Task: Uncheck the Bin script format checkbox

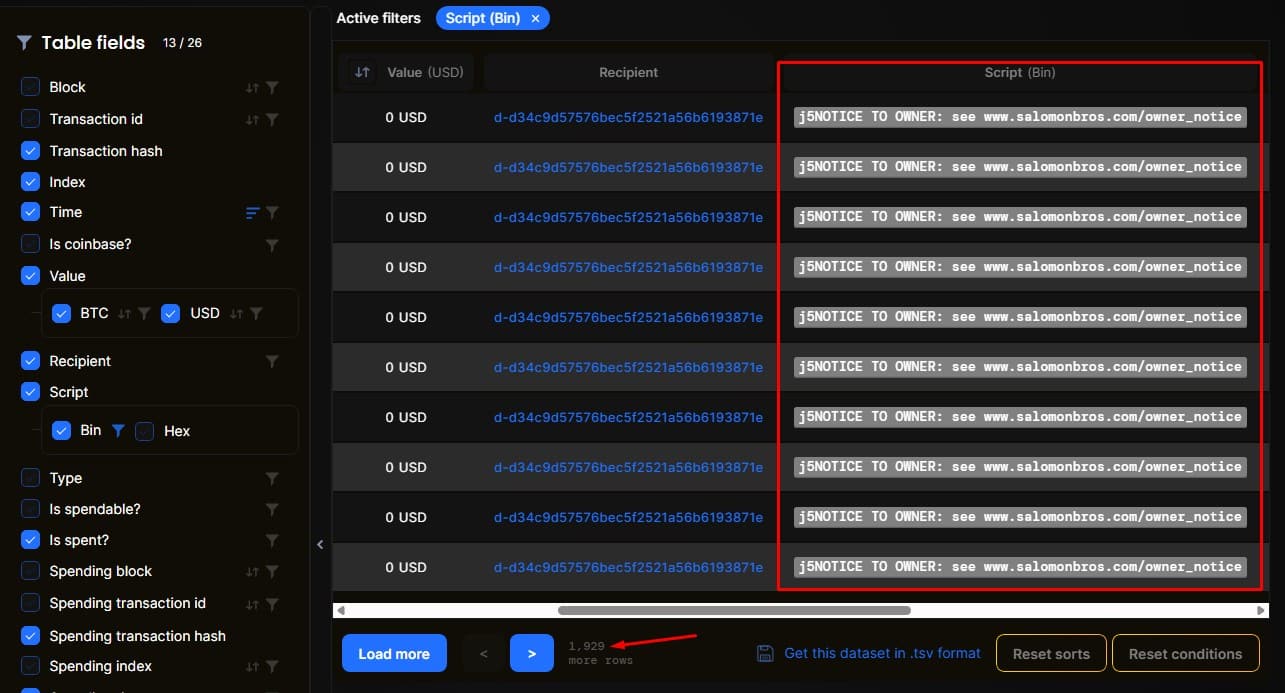Action: [x=62, y=430]
